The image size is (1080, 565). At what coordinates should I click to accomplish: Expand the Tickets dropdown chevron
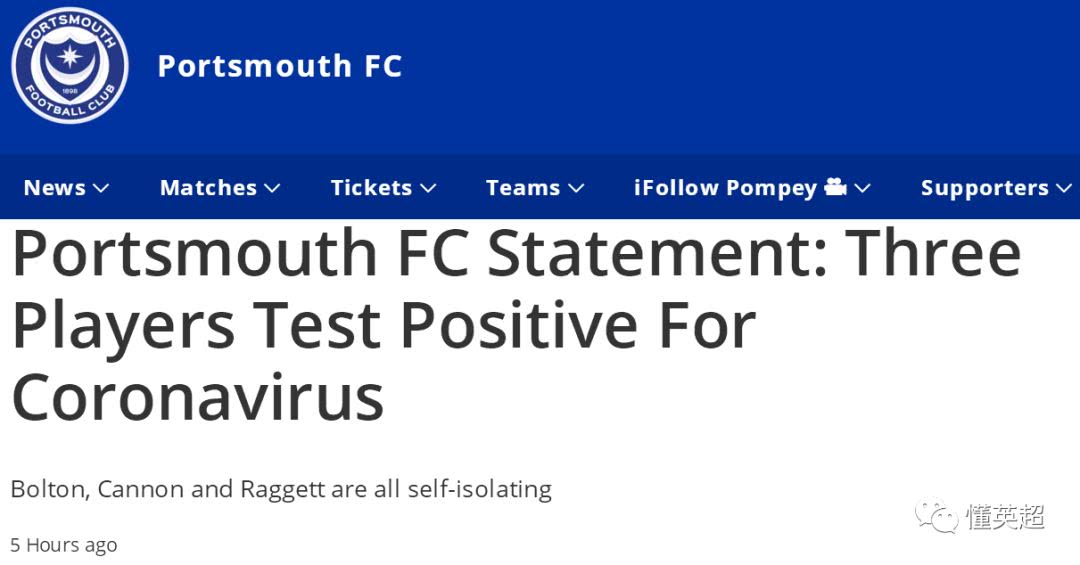(x=428, y=188)
